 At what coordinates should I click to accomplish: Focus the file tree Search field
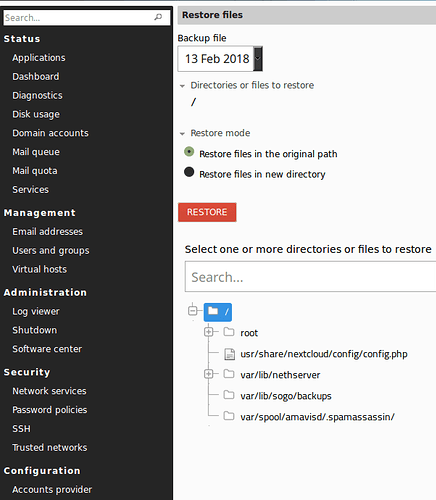[x=310, y=277]
